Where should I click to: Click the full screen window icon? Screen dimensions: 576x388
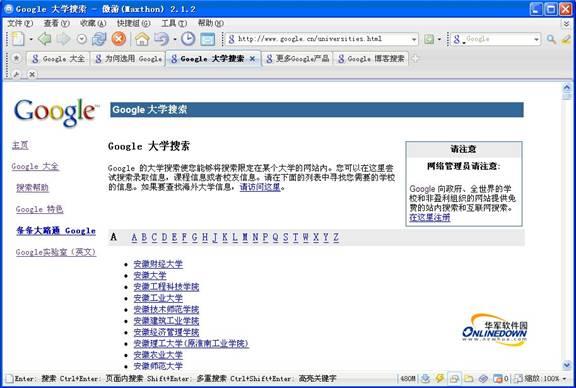pos(208,39)
